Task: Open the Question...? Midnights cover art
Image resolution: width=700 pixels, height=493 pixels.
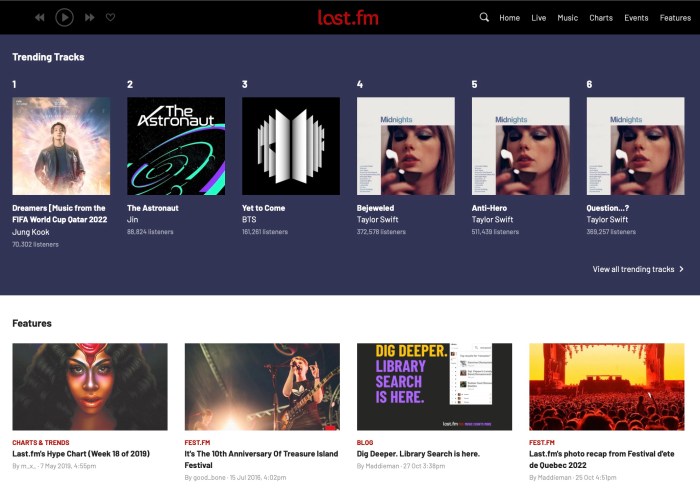Action: (635, 146)
